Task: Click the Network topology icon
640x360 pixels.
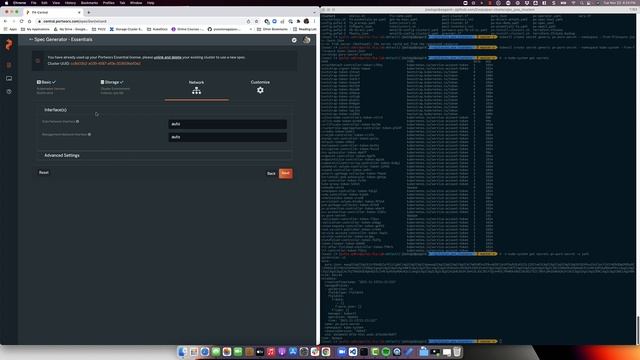Action: (x=196, y=91)
